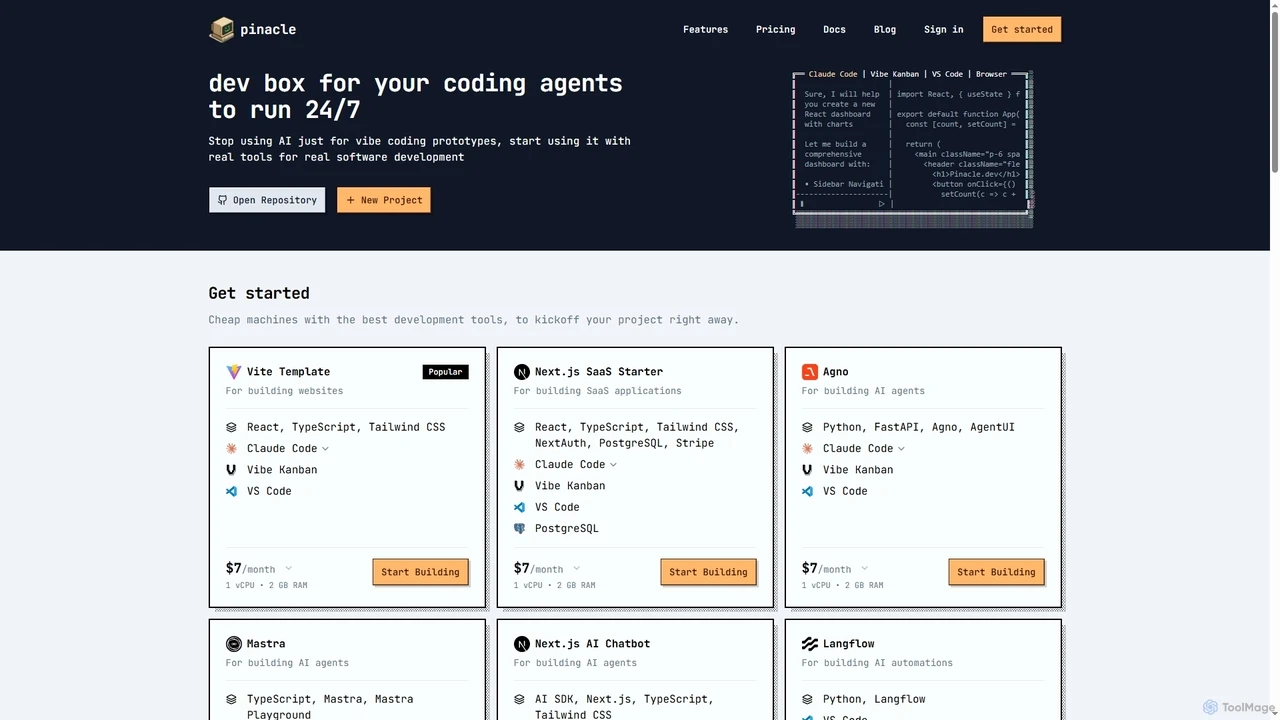Switch to Vibe Kanban tab in terminal preview
The width and height of the screenshot is (1280, 720).
pos(894,74)
